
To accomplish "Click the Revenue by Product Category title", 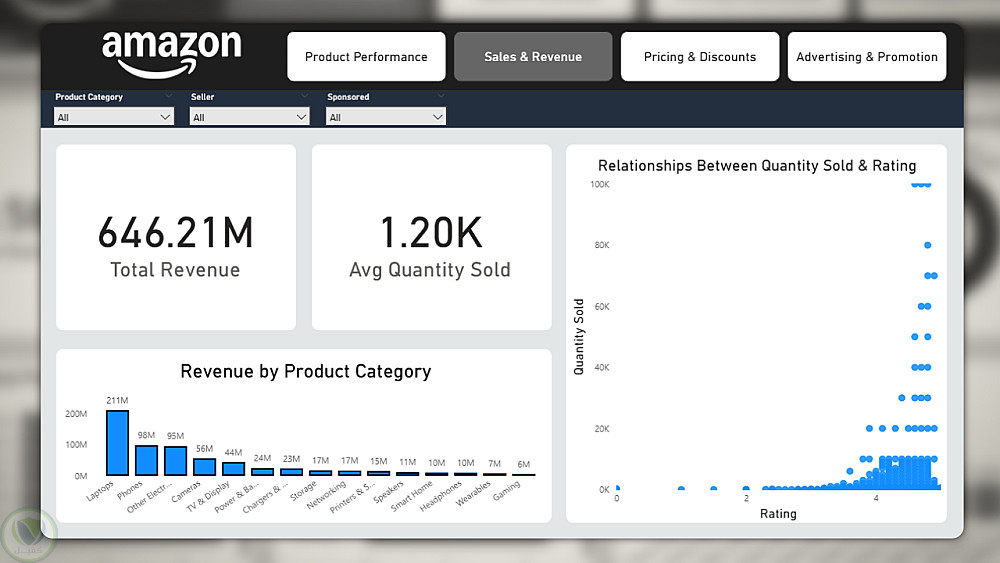I will click(305, 371).
